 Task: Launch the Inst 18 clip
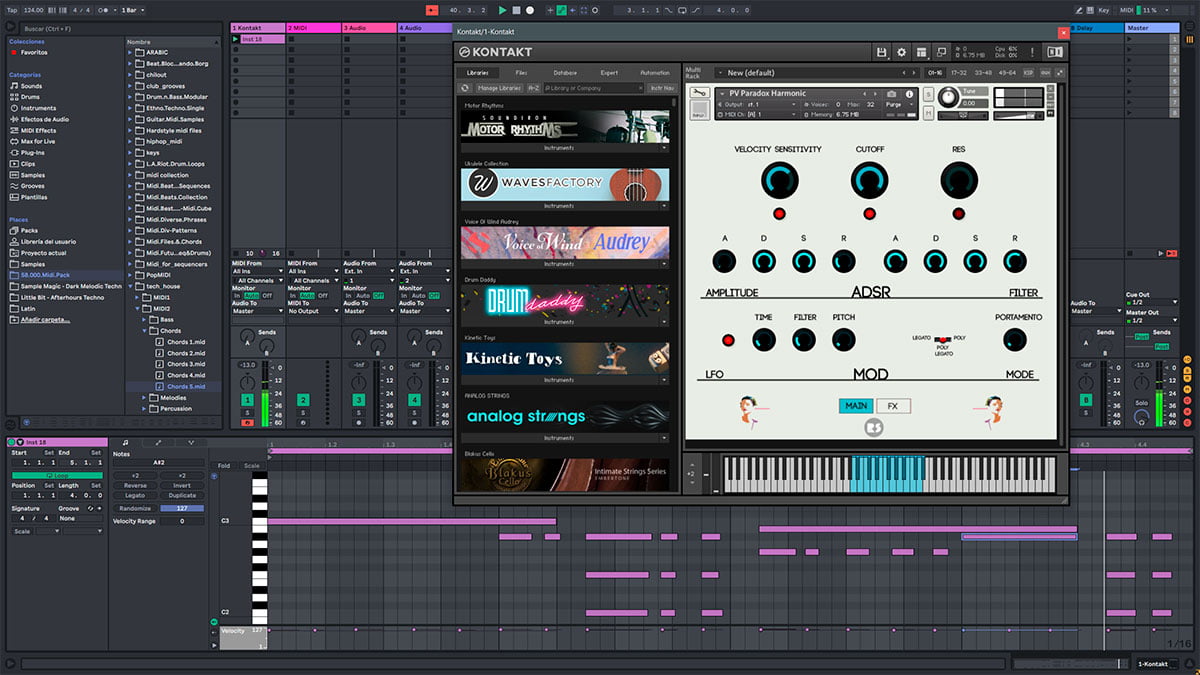pos(235,39)
